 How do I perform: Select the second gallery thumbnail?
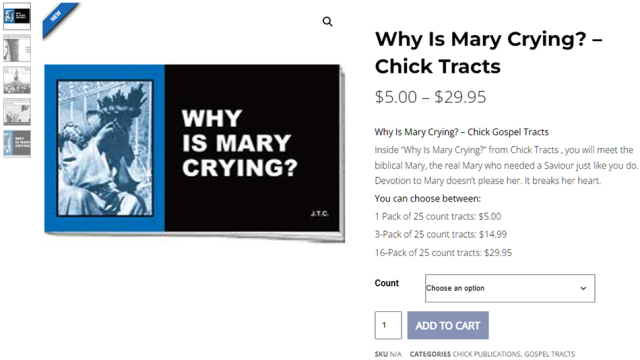pos(17,48)
